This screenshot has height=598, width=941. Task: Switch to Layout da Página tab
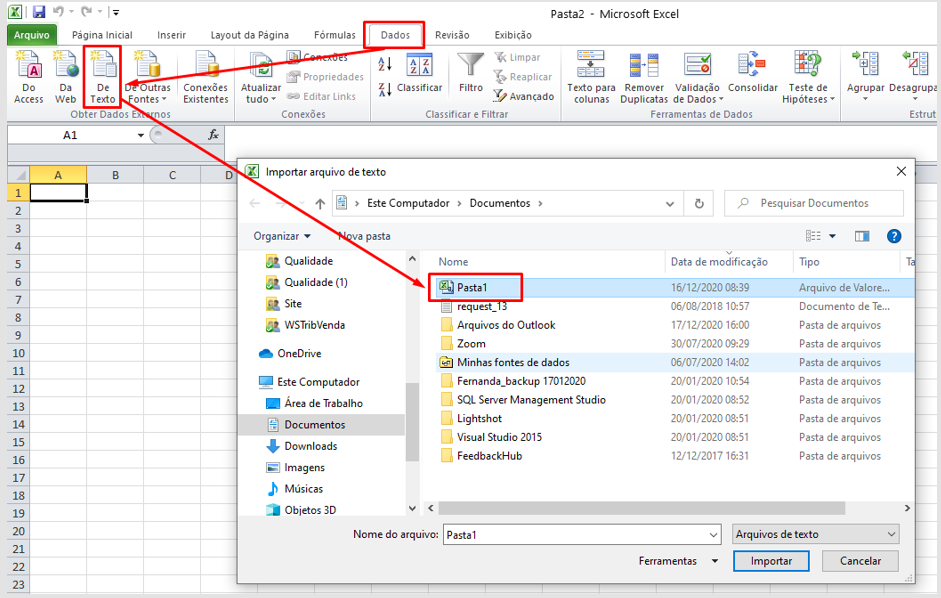[x=250, y=35]
